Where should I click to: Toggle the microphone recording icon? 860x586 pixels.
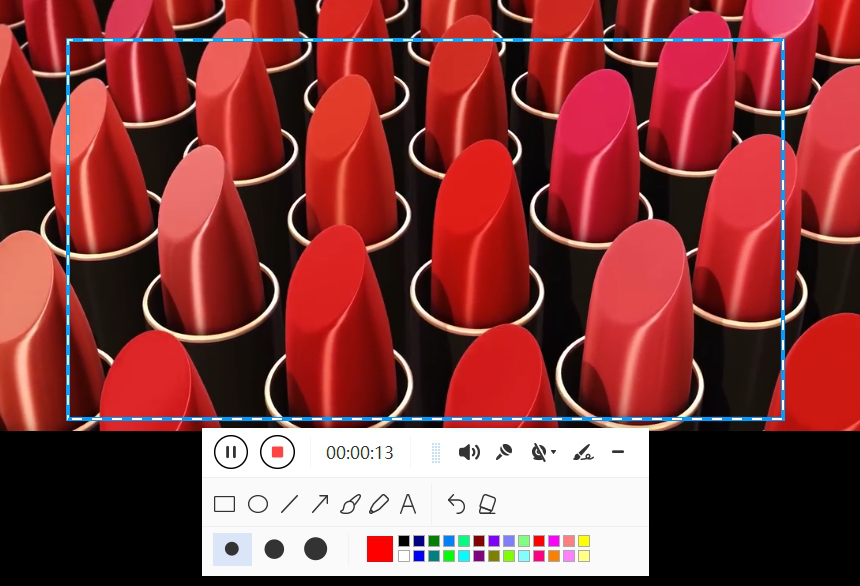[x=504, y=452]
